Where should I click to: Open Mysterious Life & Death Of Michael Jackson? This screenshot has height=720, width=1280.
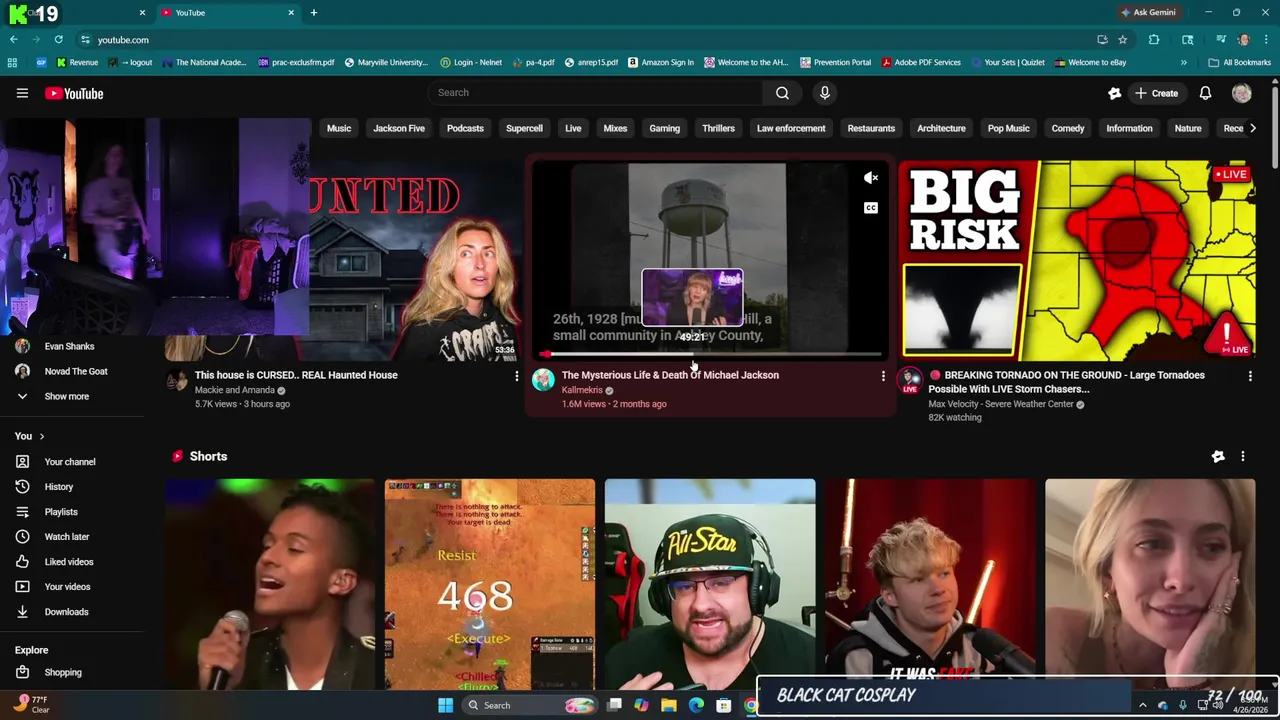tap(670, 375)
